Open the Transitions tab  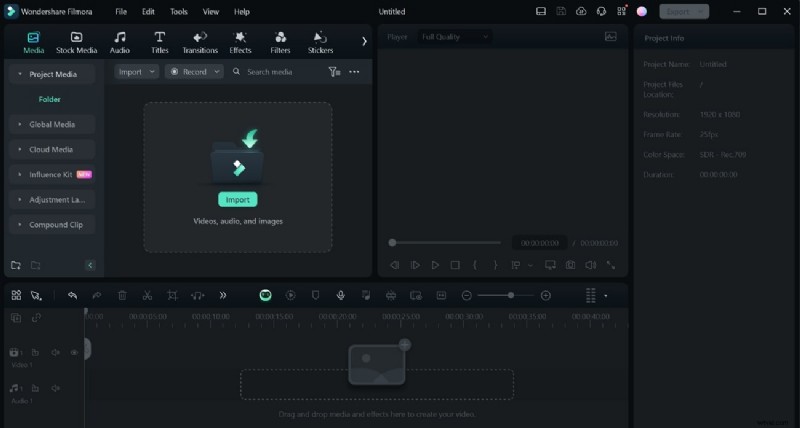click(x=200, y=42)
